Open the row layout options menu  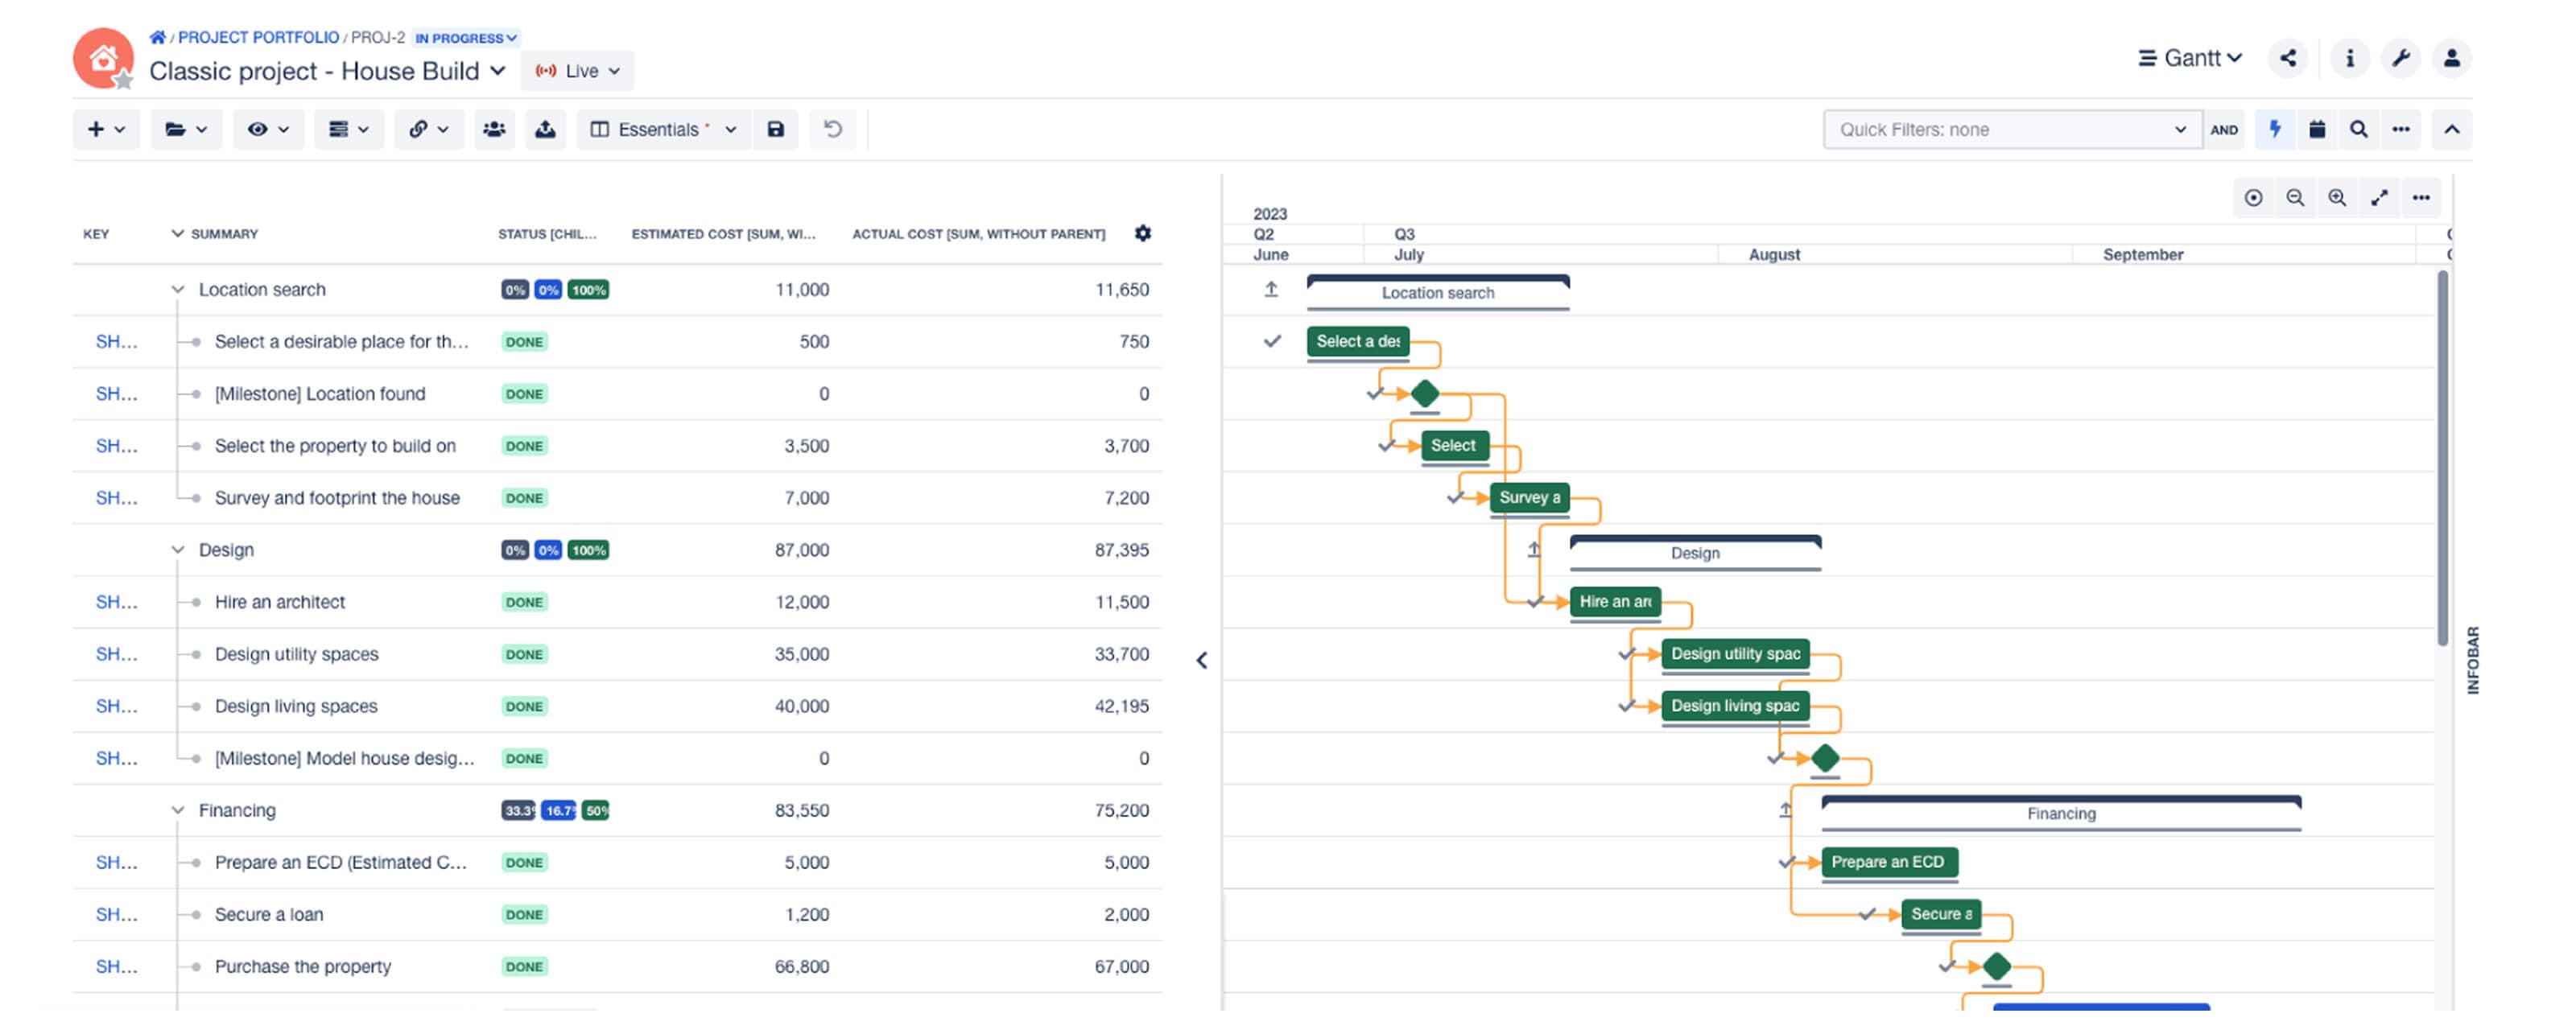[349, 129]
